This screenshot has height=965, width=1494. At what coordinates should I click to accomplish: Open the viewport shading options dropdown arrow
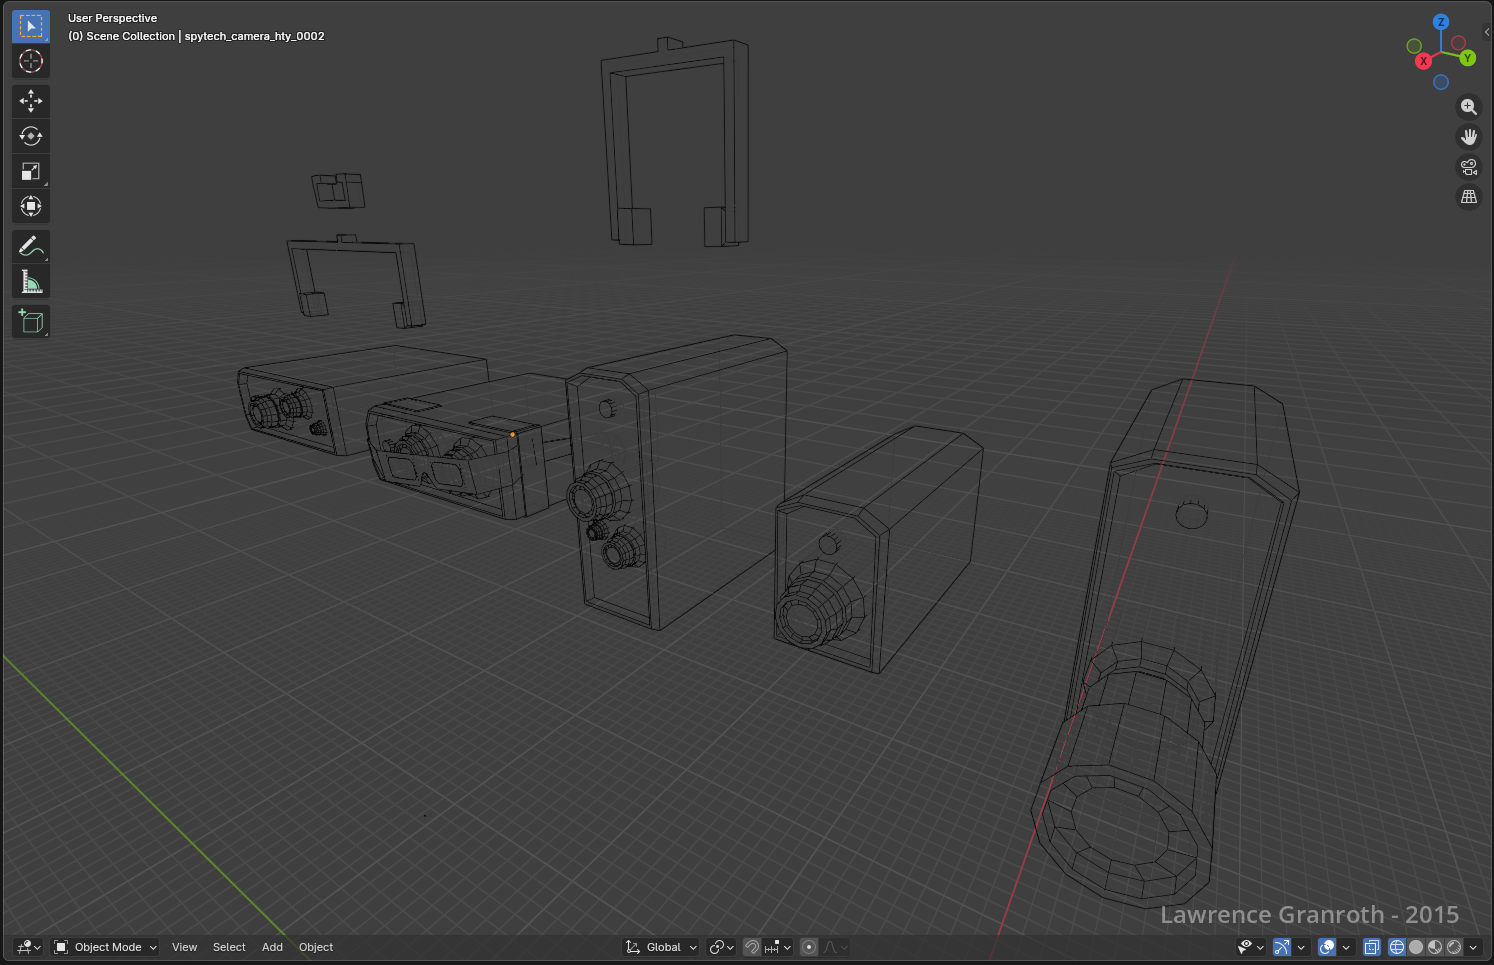(1473, 947)
